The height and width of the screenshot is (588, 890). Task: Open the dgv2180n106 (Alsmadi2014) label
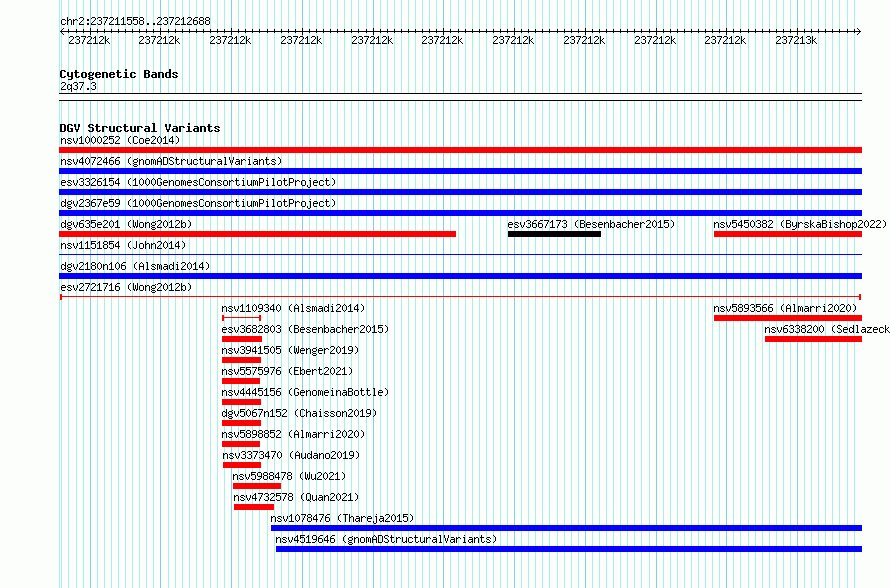pos(135,266)
